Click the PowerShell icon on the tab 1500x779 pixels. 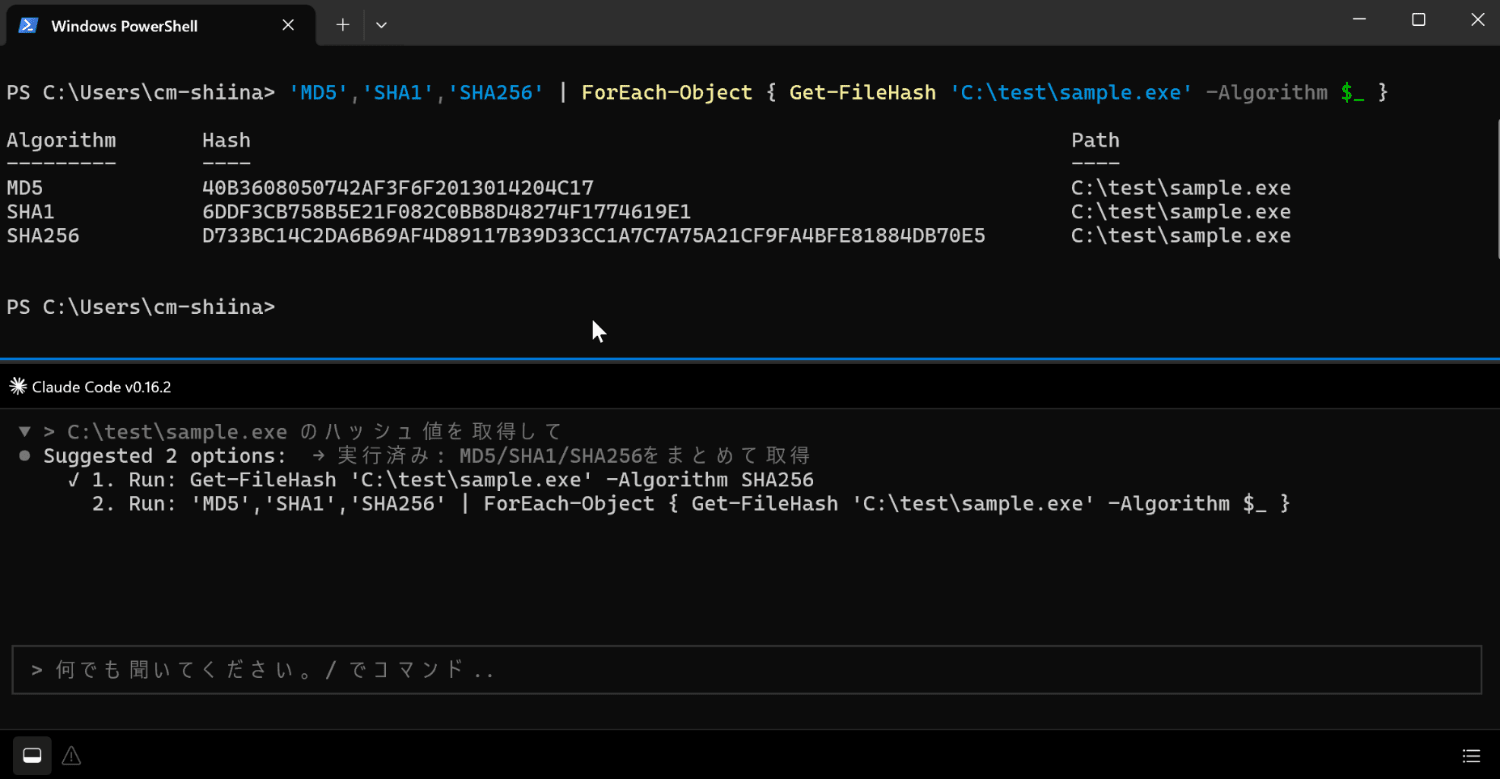click(x=28, y=26)
